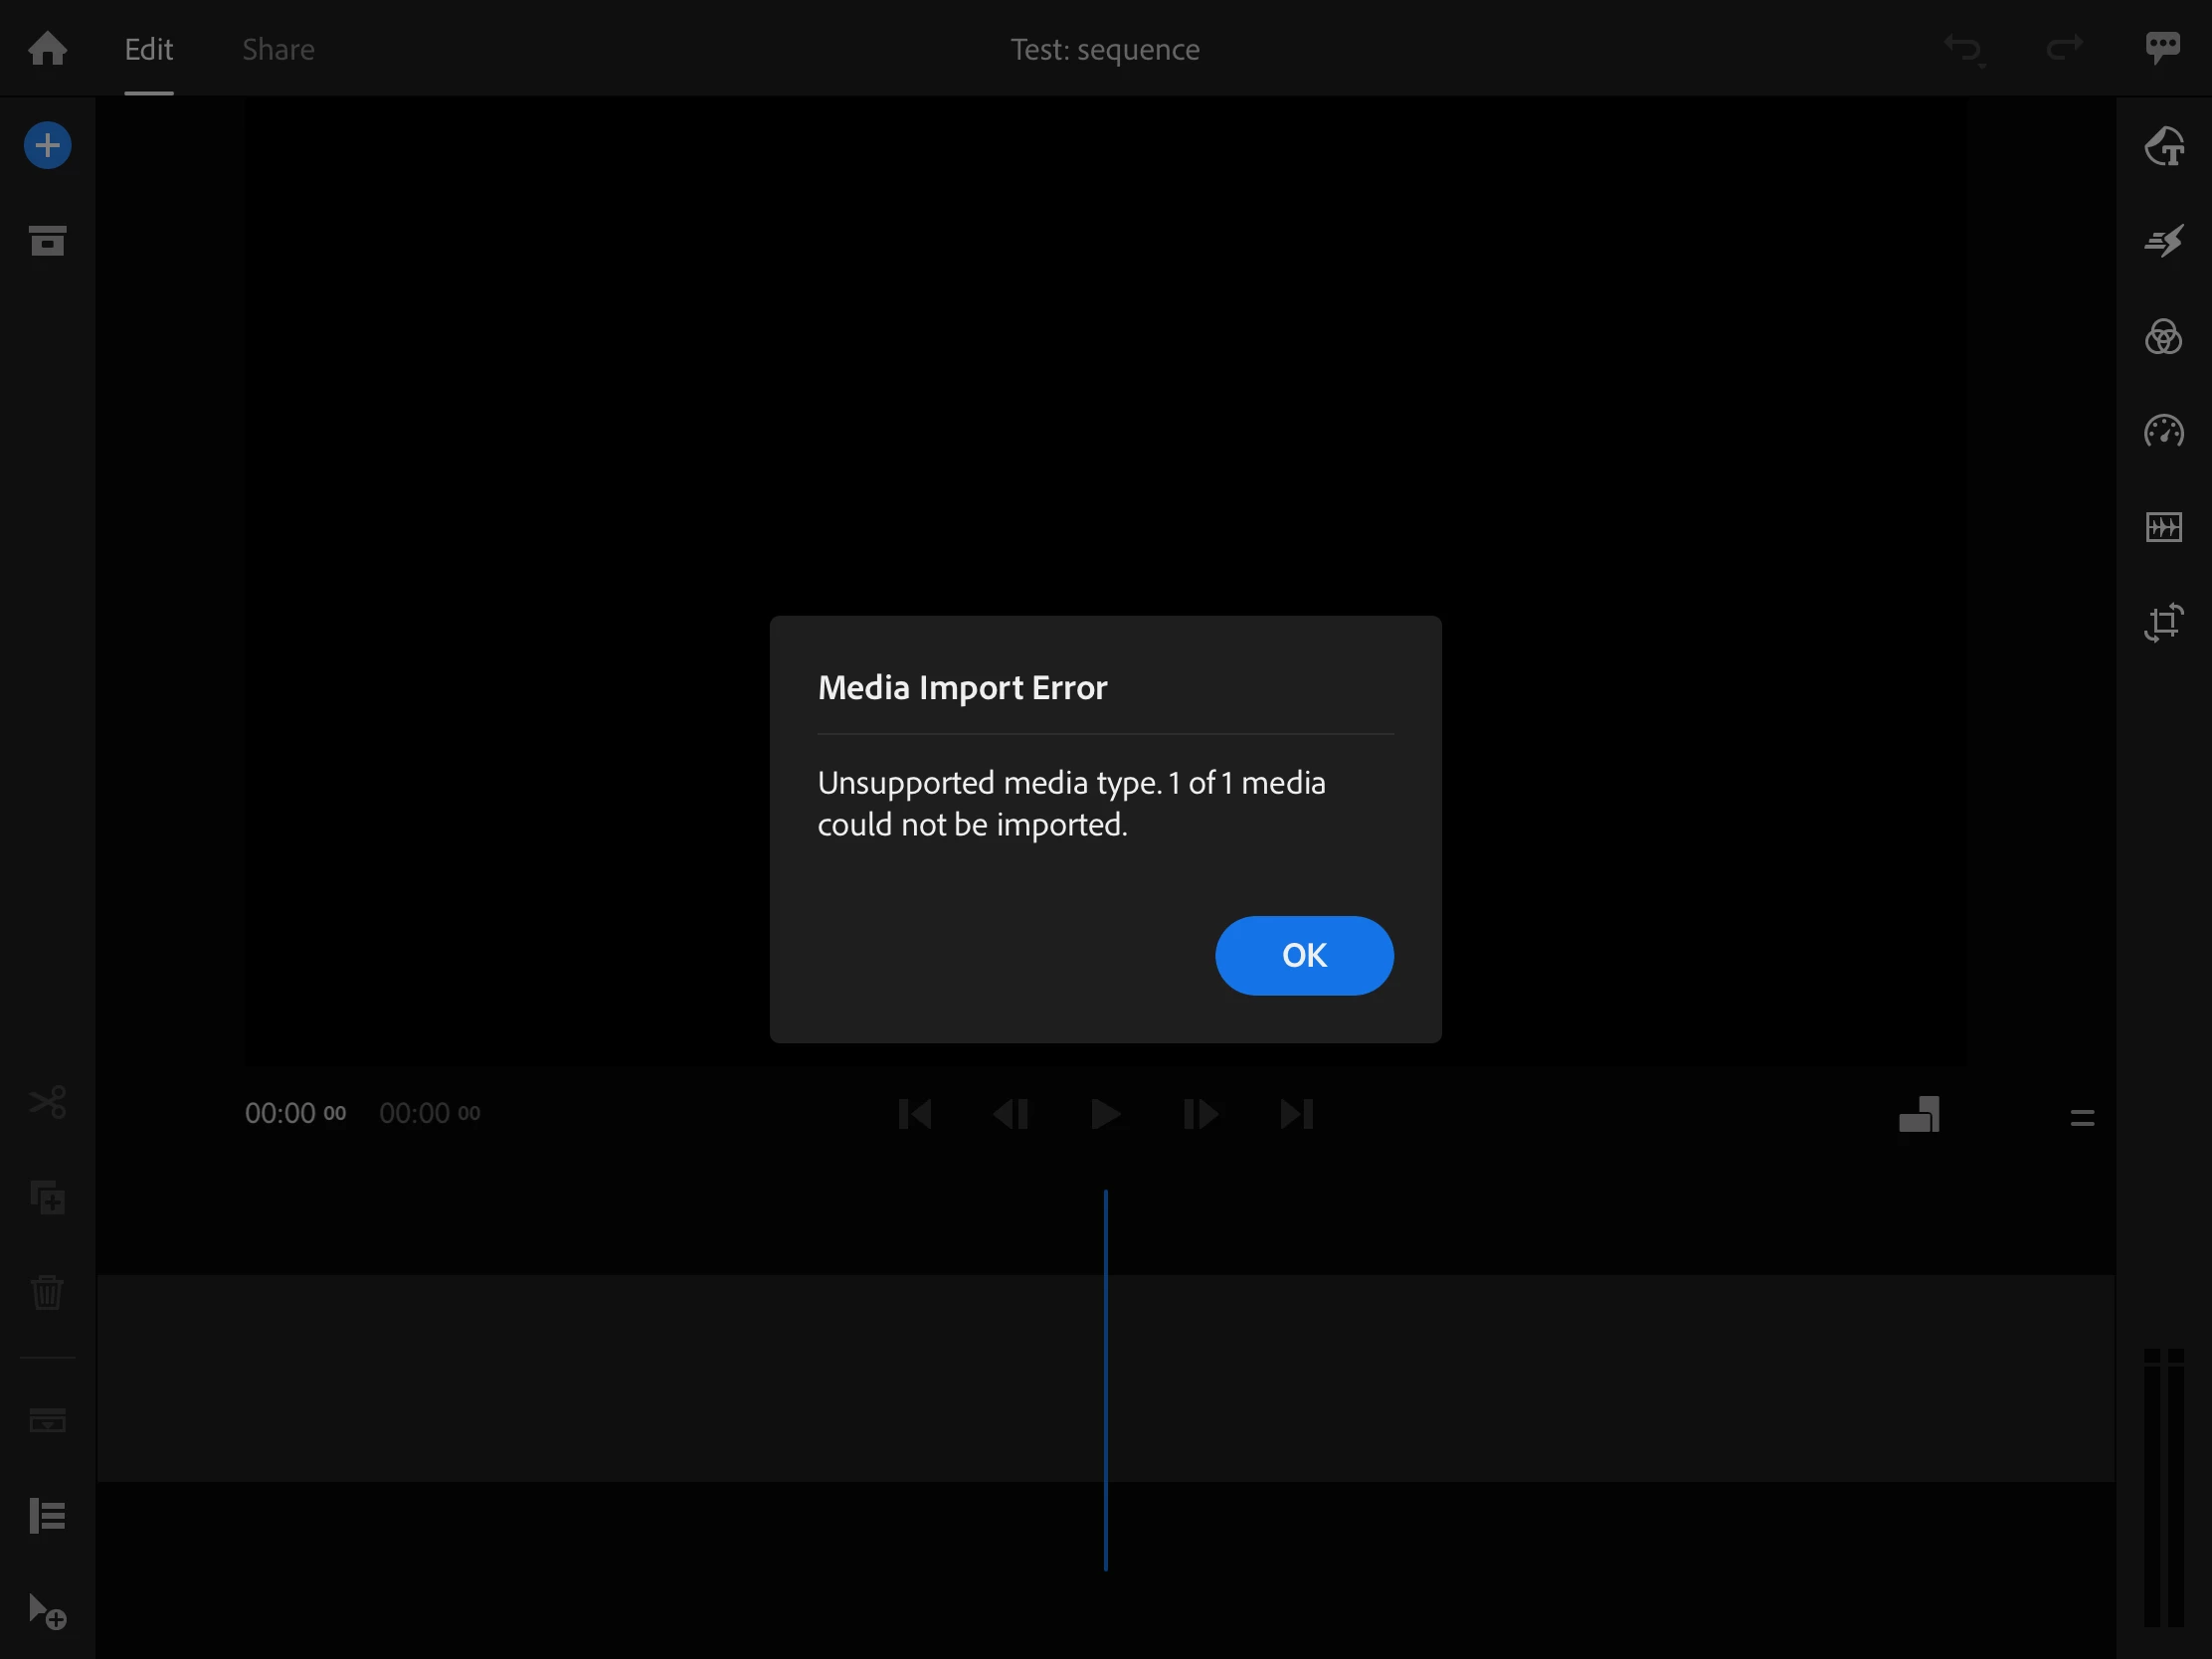
Task: Click the undo arrow dropdown
Action: point(1964,49)
